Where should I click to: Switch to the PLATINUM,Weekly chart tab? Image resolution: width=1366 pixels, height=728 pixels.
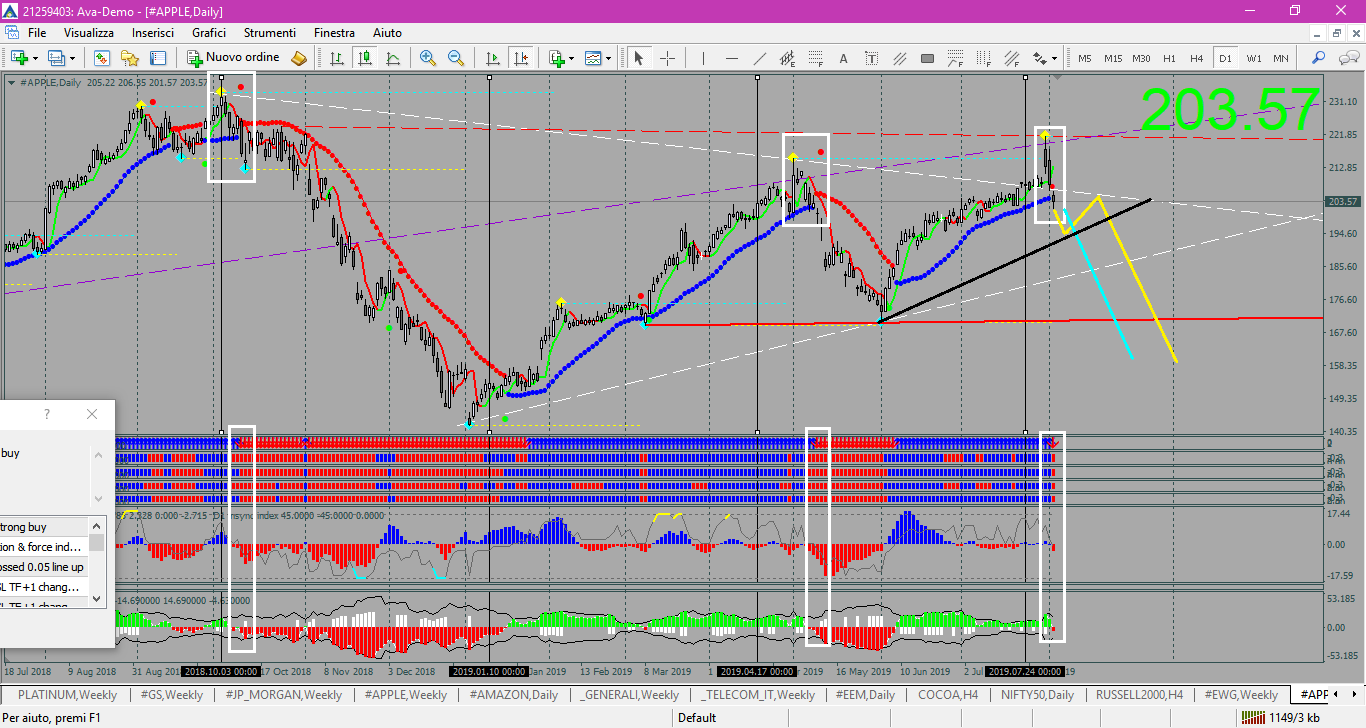point(67,694)
